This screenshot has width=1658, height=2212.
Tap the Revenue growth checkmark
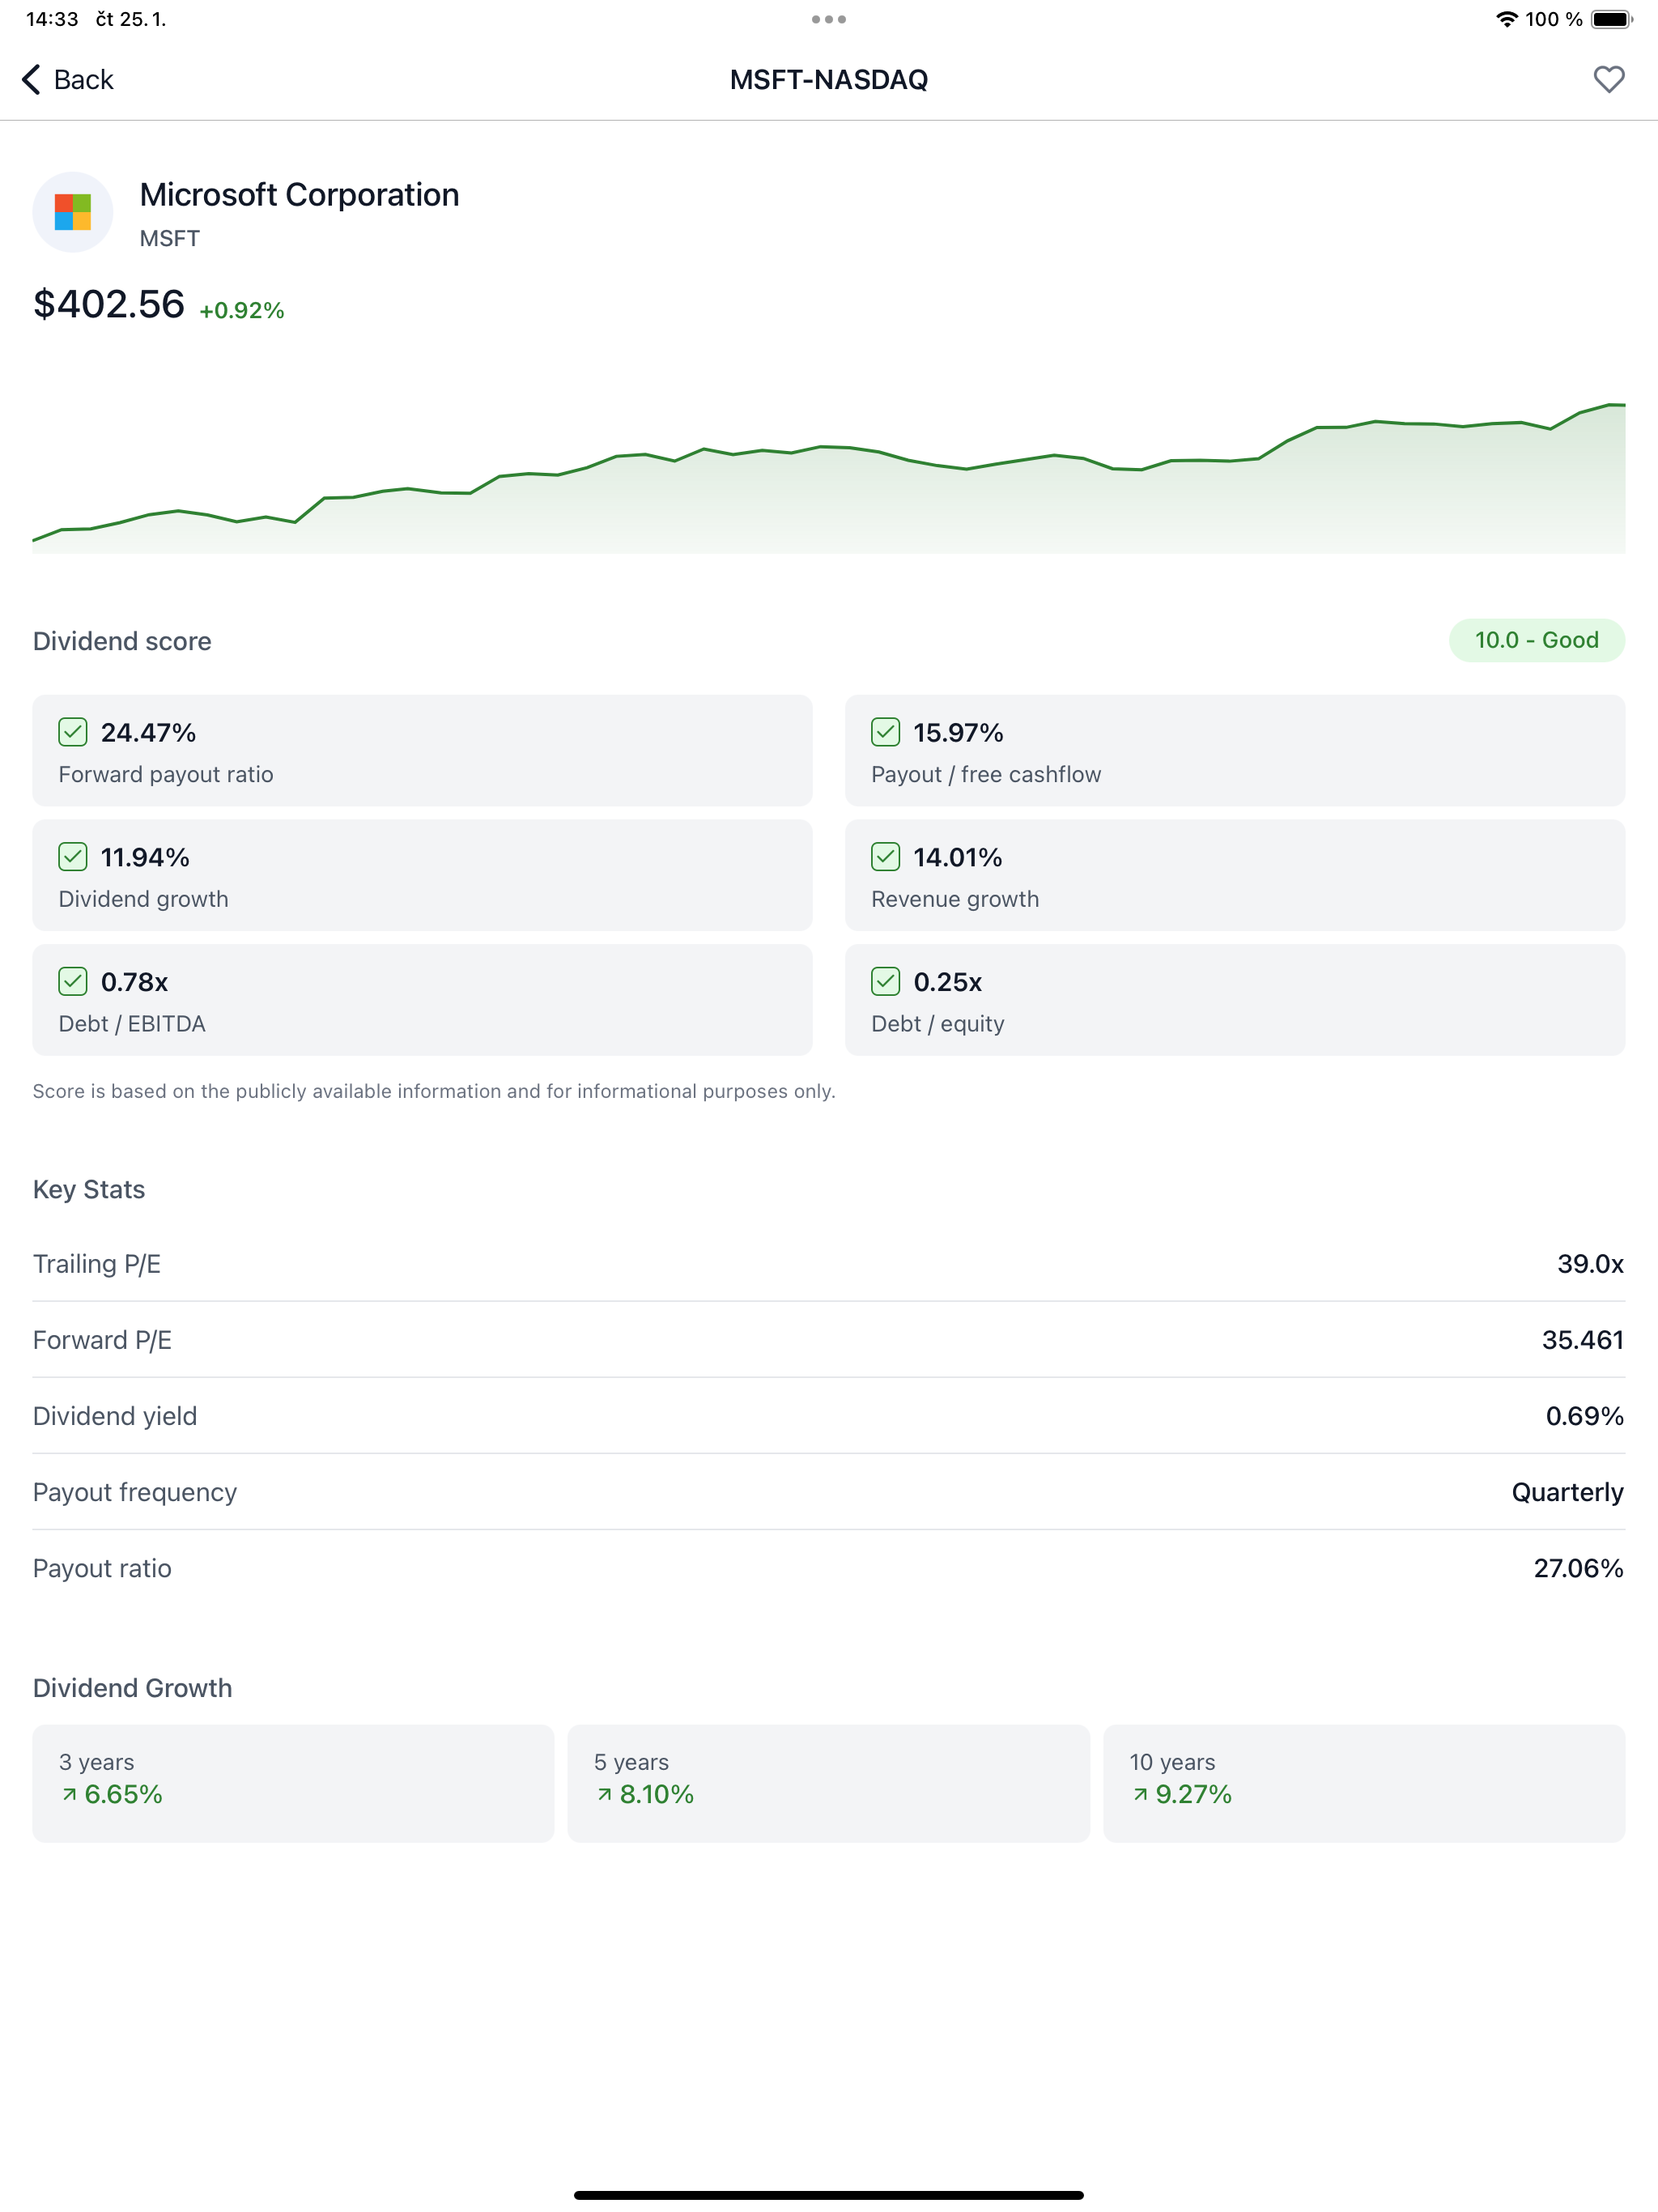885,857
